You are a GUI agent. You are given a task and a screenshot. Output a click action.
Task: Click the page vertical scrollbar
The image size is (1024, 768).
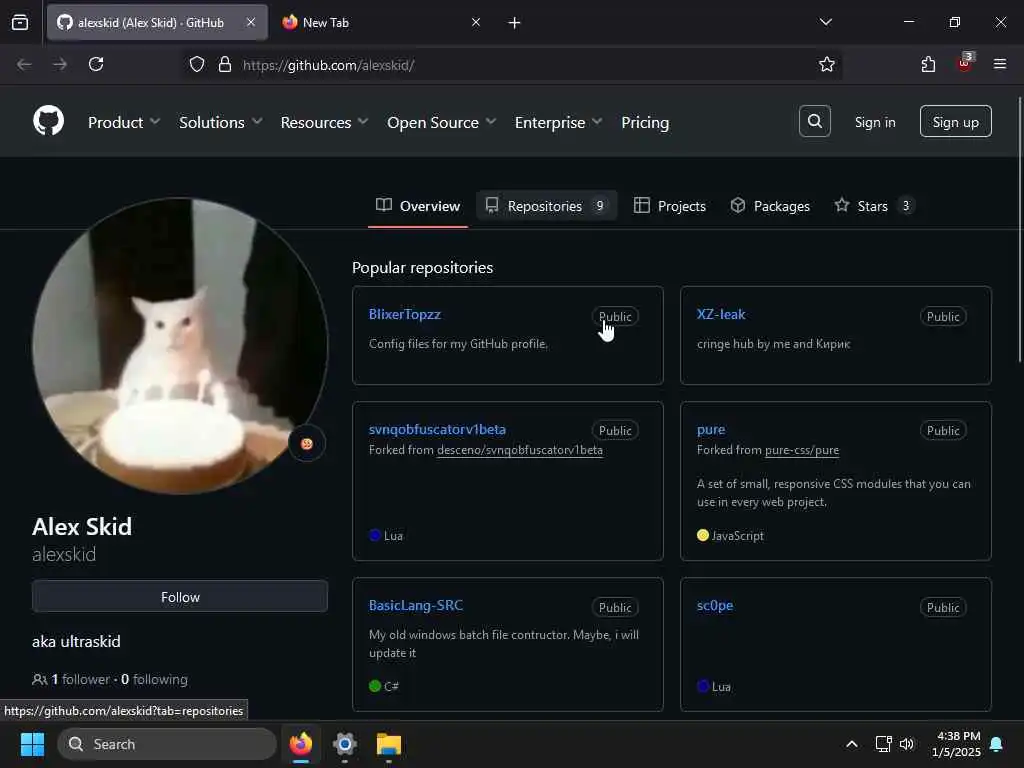pyautogui.click(x=1019, y=229)
